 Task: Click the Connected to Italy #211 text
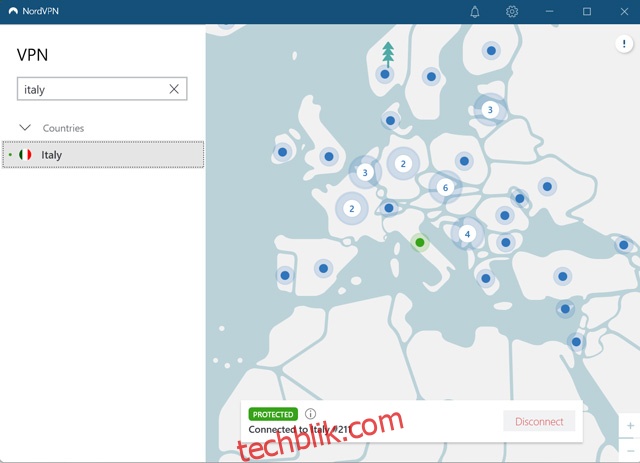pos(300,430)
